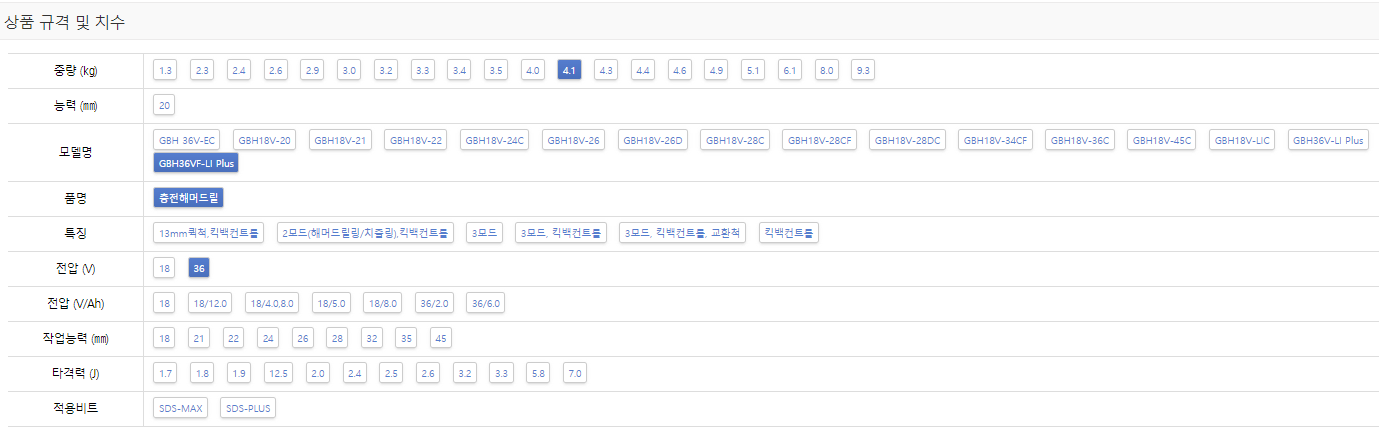Select 18/8.0 voltage capacity chip
The height and width of the screenshot is (427, 1379).
[383, 304]
